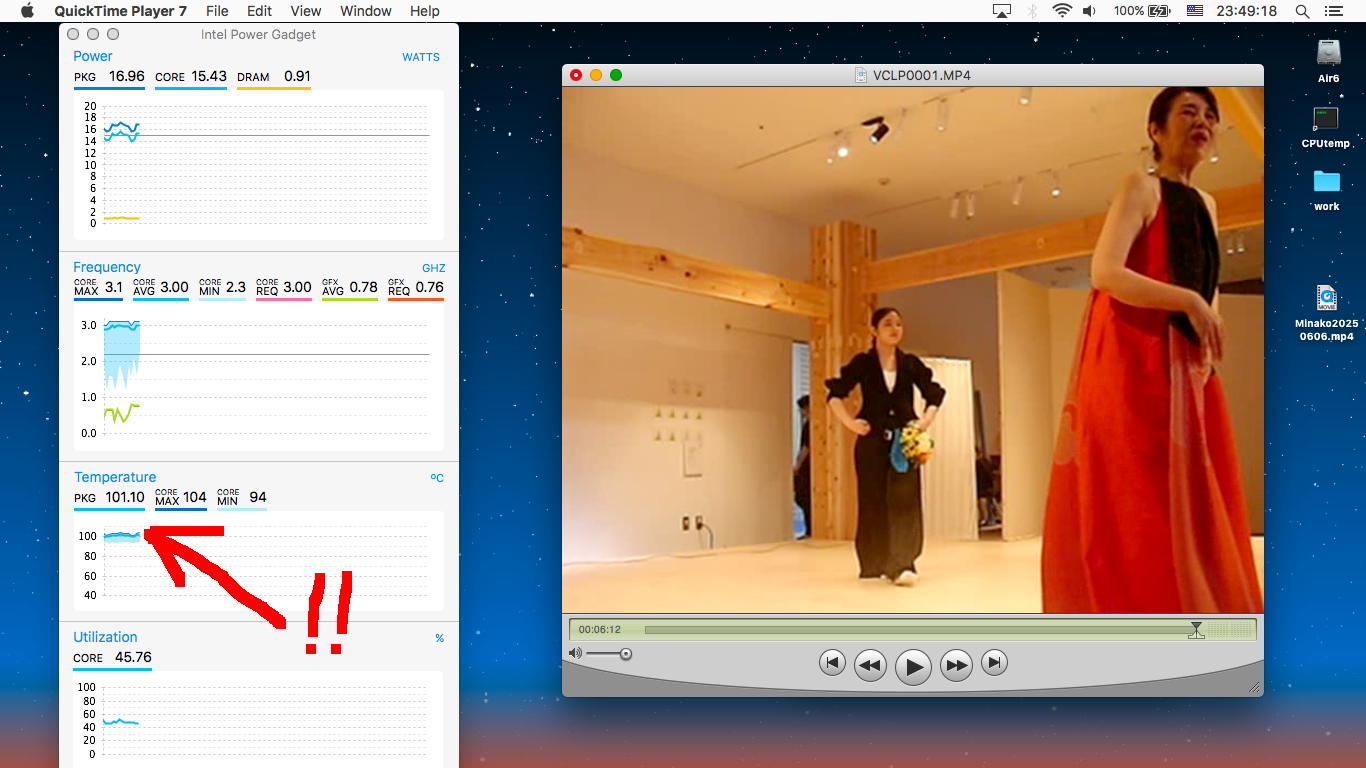Viewport: 1366px width, 768px height.
Task: Open the File menu
Action: pos(217,11)
